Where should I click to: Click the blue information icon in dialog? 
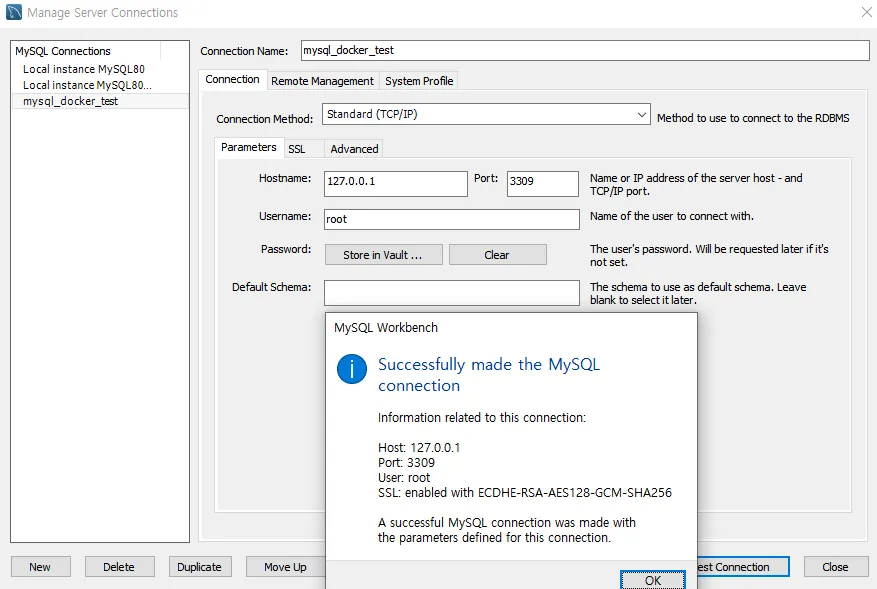click(x=352, y=369)
